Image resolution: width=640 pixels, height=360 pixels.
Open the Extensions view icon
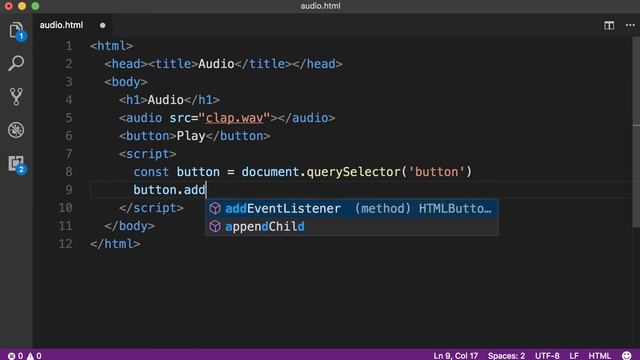point(16,164)
